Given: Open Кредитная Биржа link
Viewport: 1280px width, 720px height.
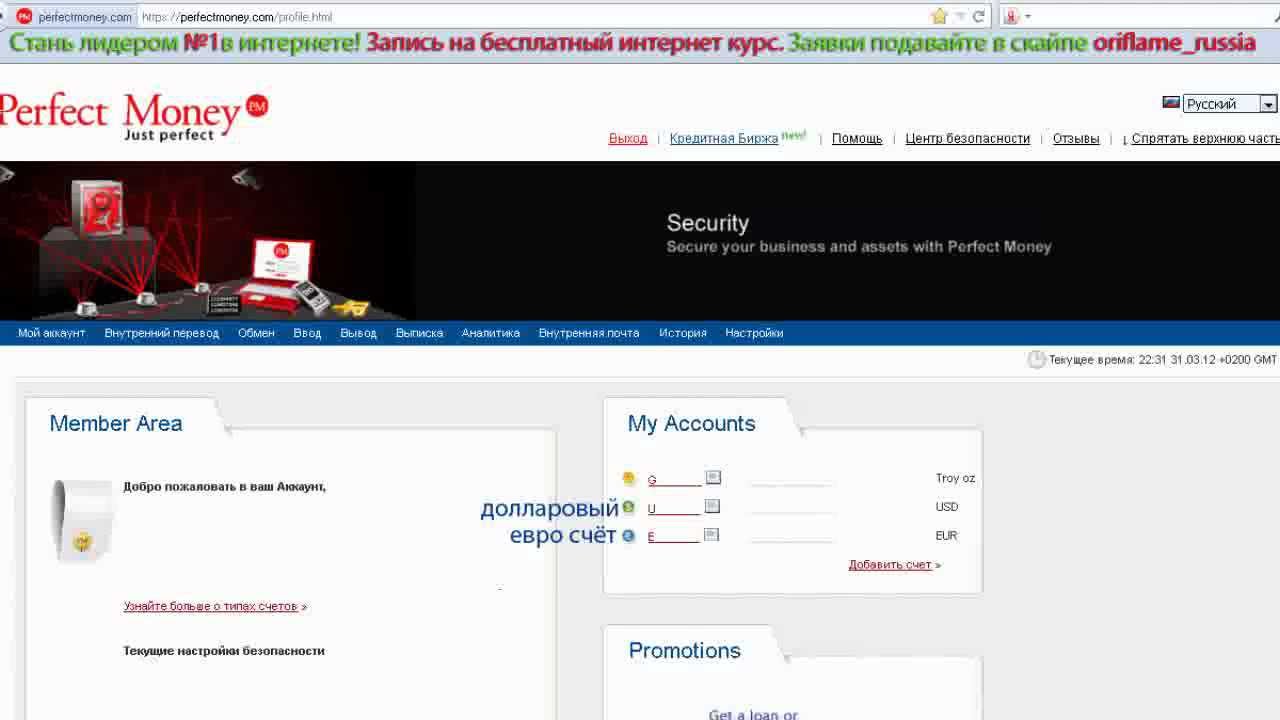Looking at the screenshot, I should click(723, 139).
